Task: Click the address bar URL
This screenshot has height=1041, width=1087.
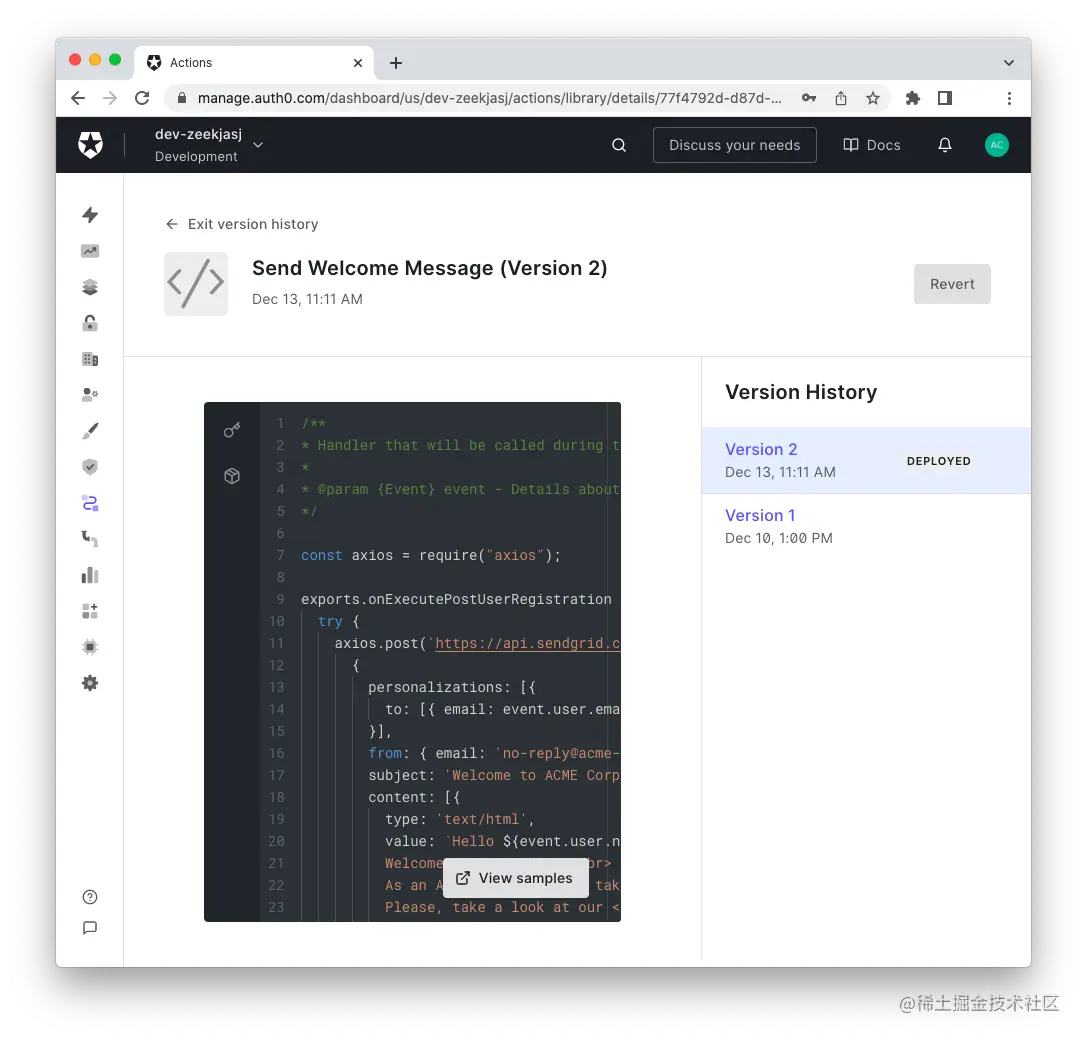Action: 489,98
